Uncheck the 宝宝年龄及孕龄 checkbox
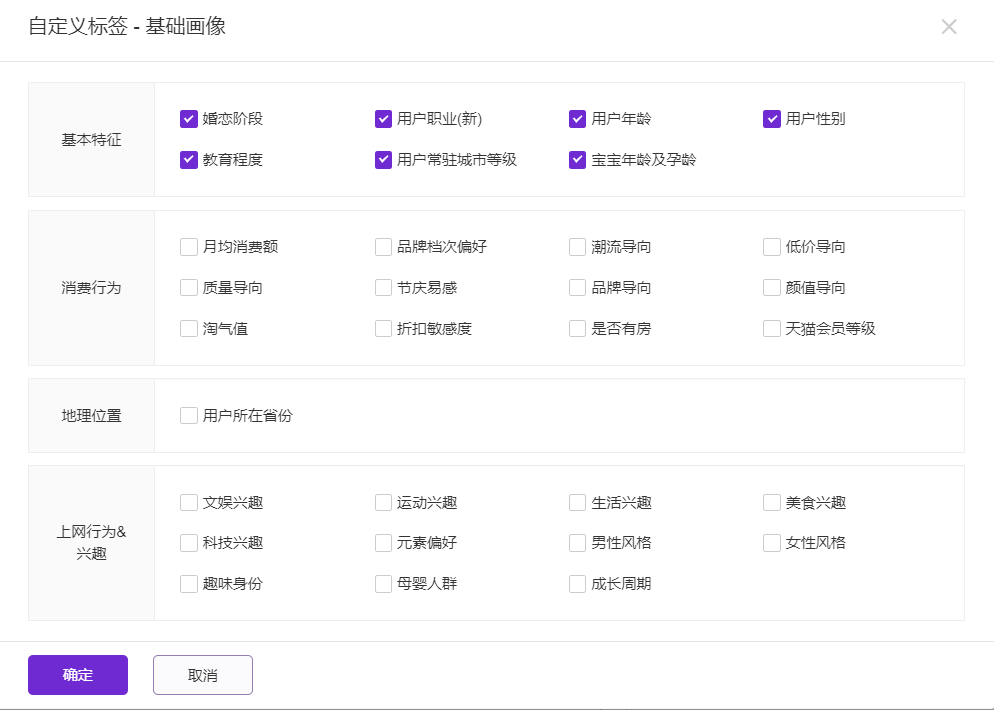994x710 pixels. [577, 160]
